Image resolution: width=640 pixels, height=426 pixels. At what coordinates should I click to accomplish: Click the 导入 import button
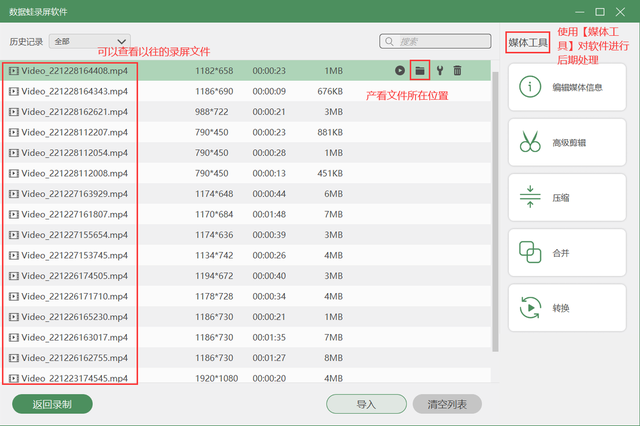coord(366,404)
